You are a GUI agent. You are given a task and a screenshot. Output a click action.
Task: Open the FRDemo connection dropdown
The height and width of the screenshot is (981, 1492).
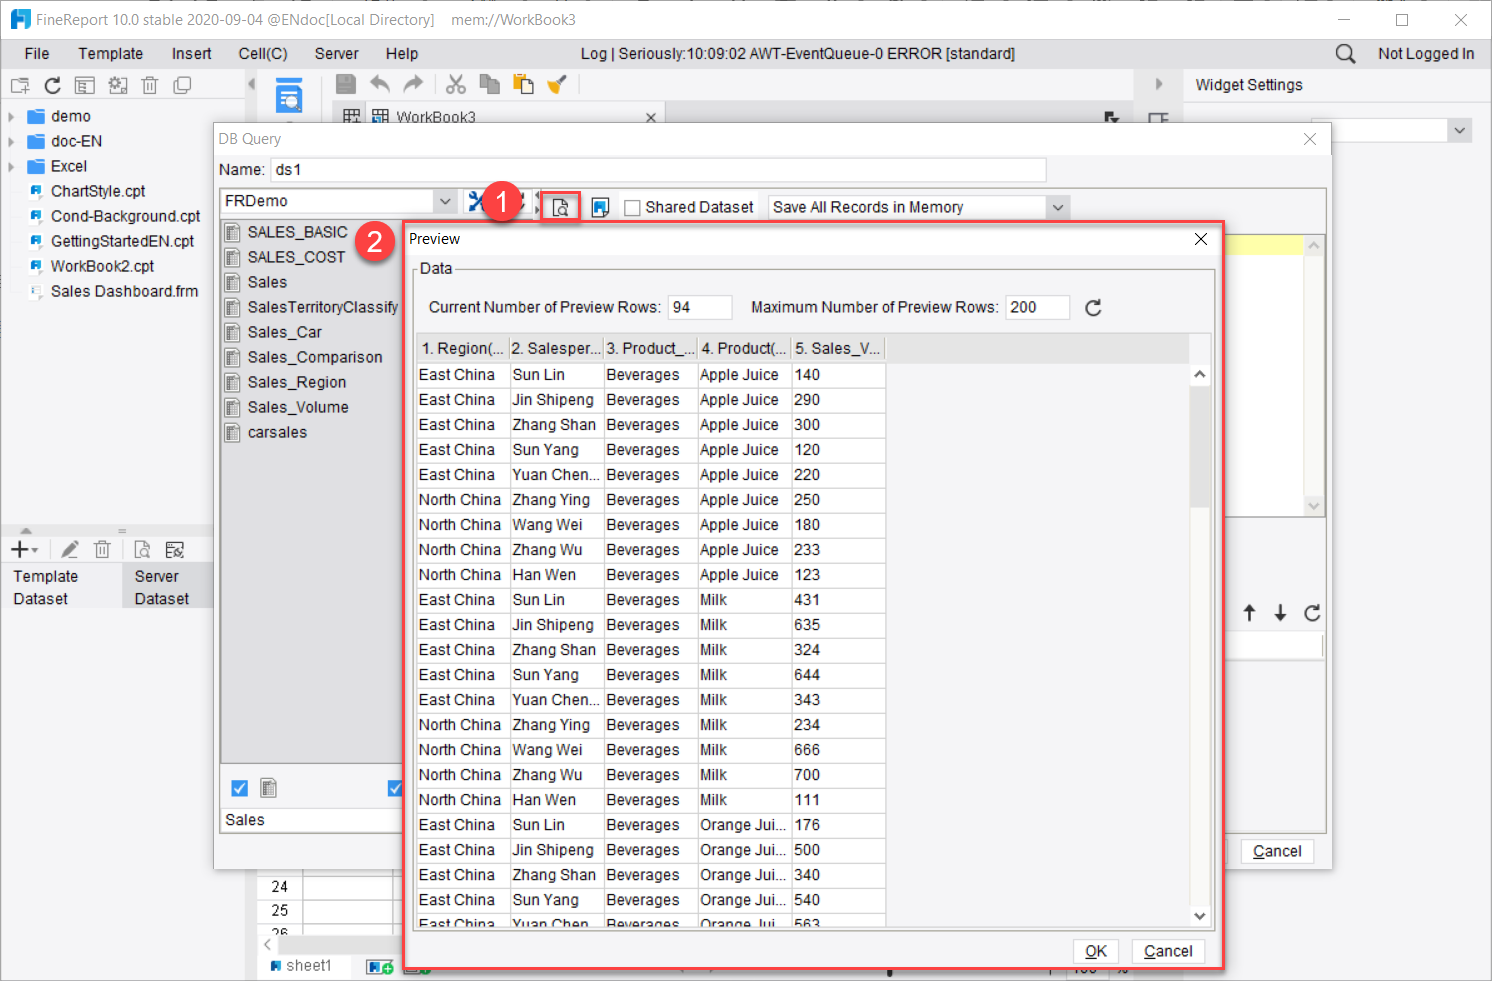point(445,201)
